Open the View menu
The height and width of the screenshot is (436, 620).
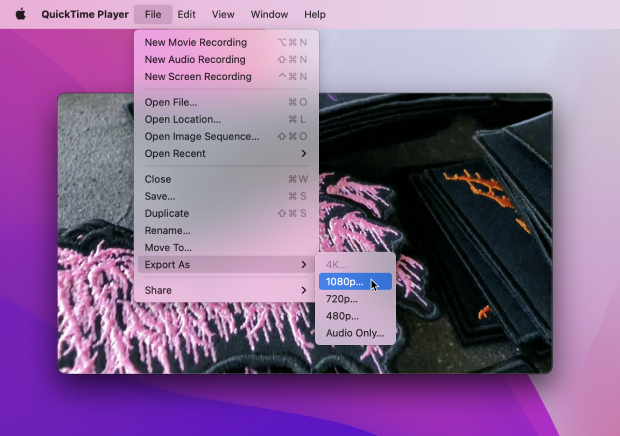coord(223,14)
